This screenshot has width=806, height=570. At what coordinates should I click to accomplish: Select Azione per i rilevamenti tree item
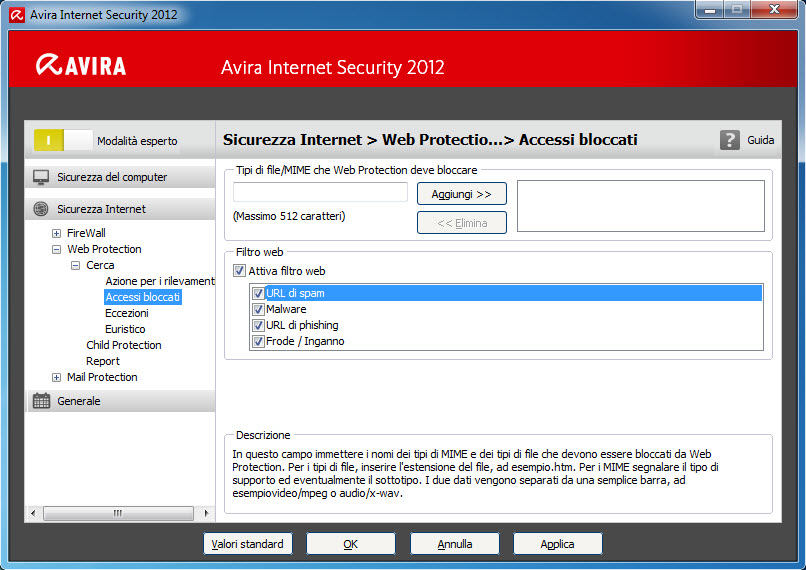click(x=160, y=281)
